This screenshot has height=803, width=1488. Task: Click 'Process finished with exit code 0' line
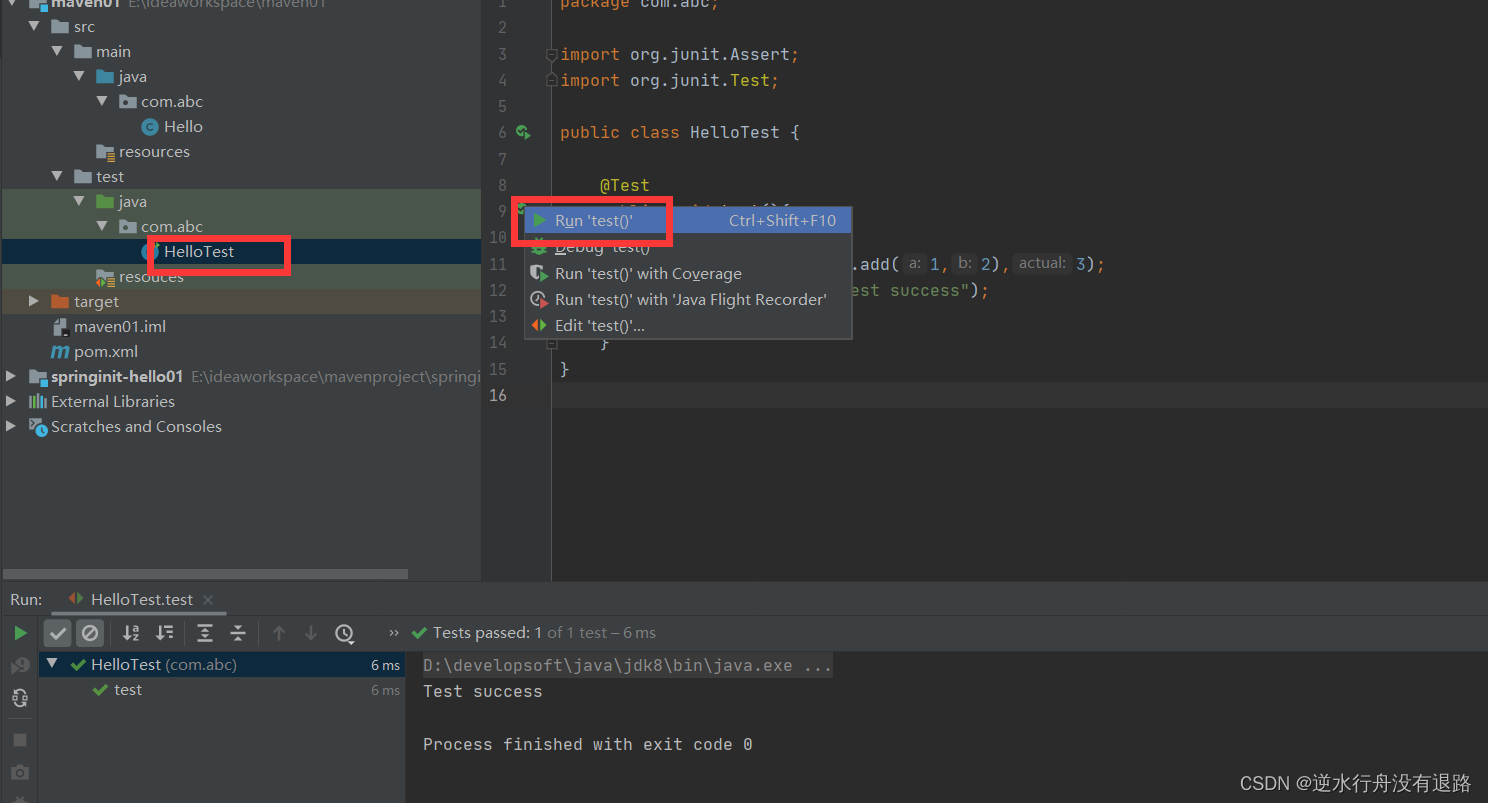[x=587, y=745]
